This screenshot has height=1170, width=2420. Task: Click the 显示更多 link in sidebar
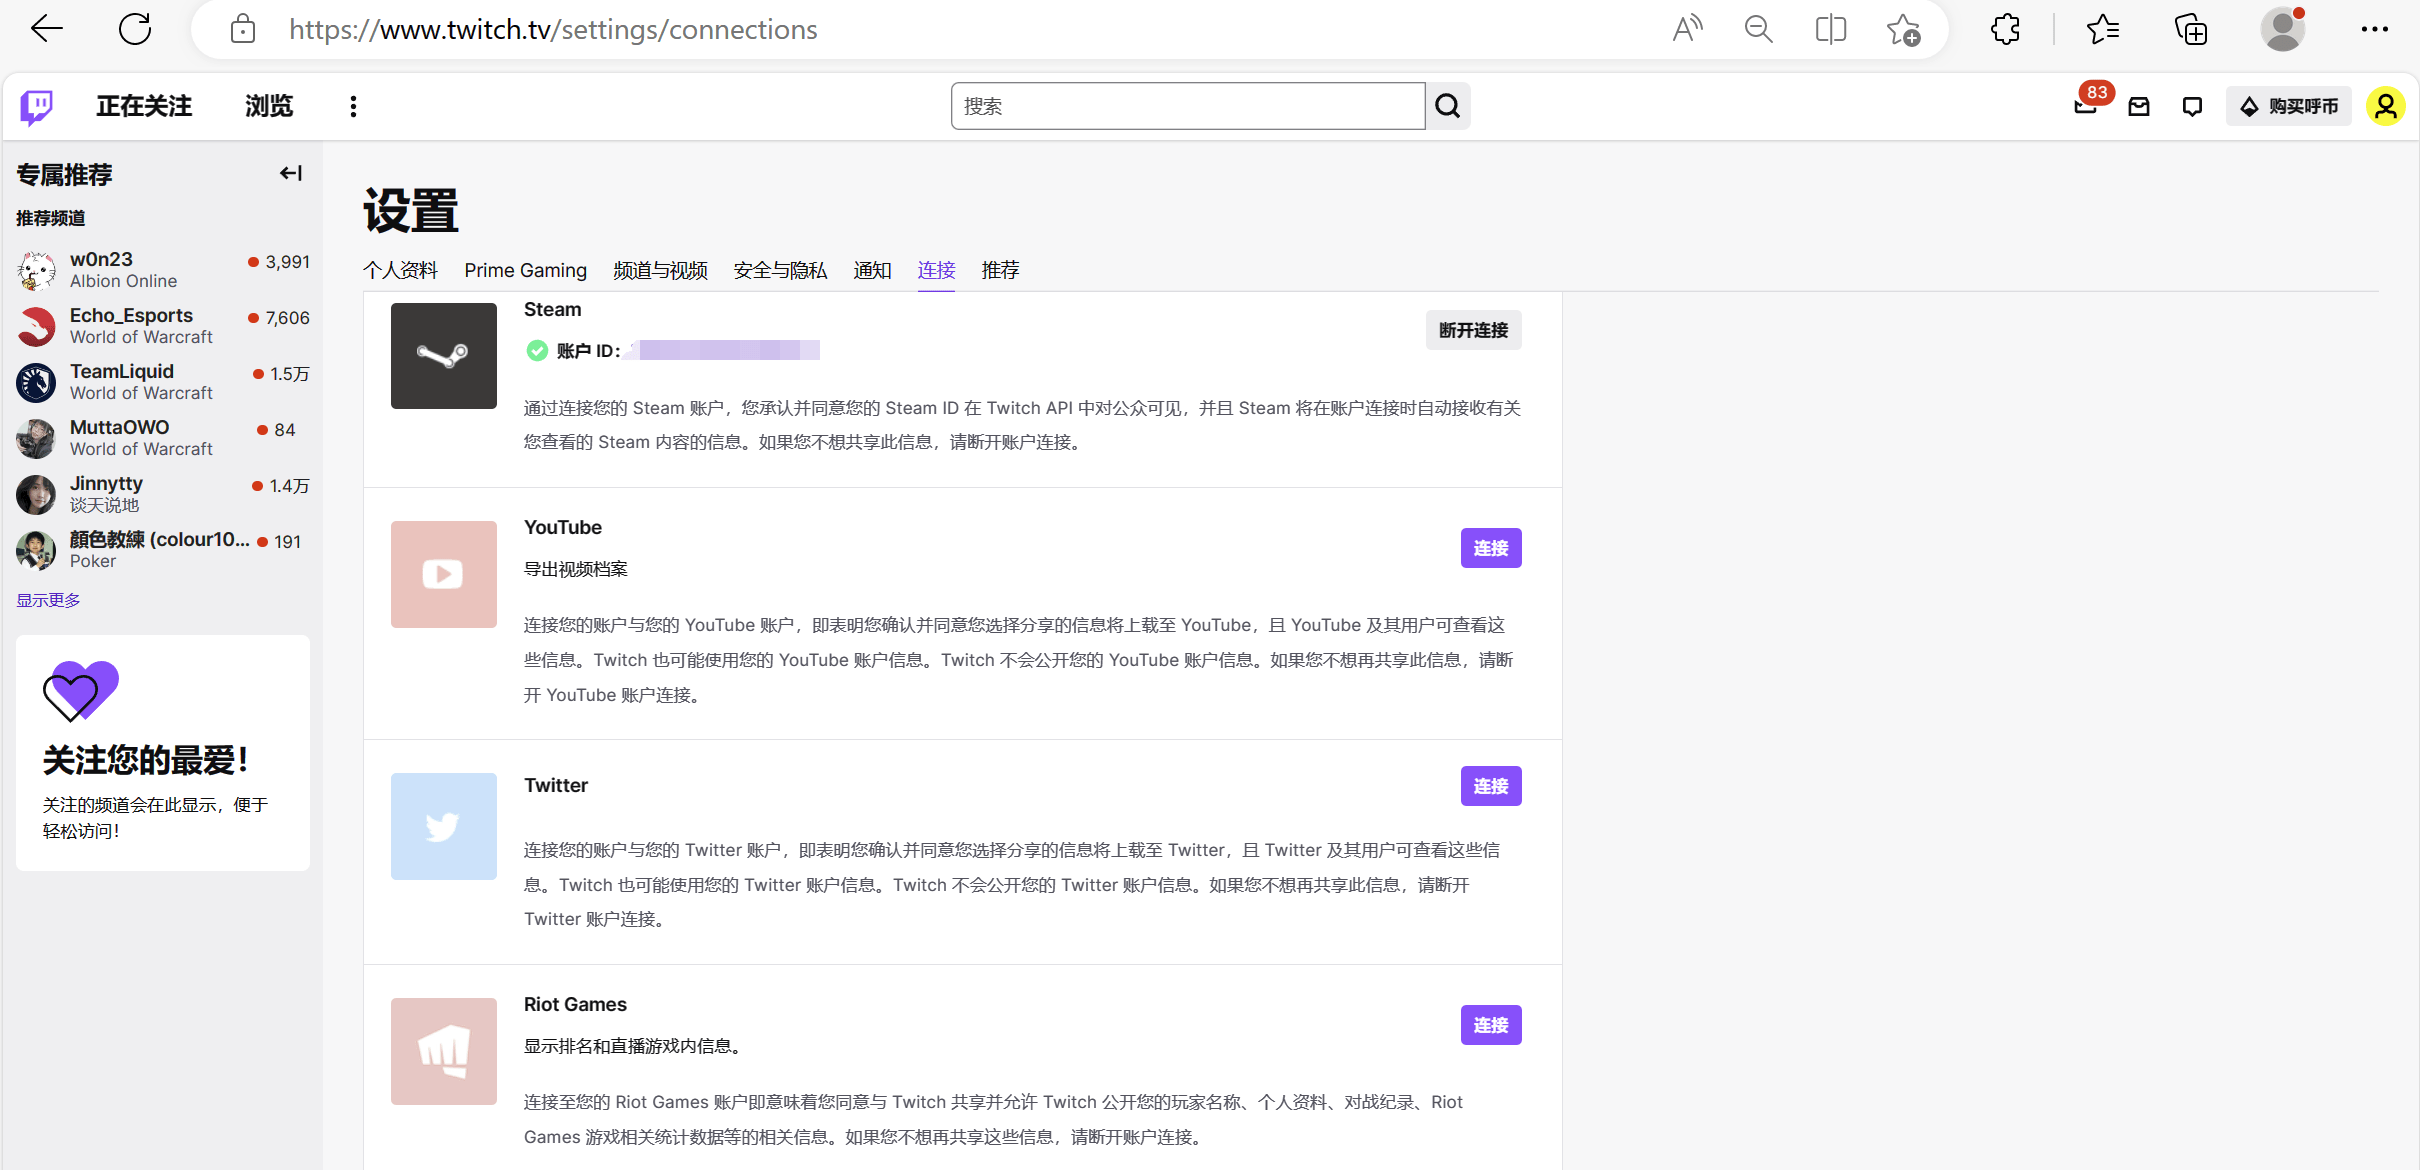47,599
